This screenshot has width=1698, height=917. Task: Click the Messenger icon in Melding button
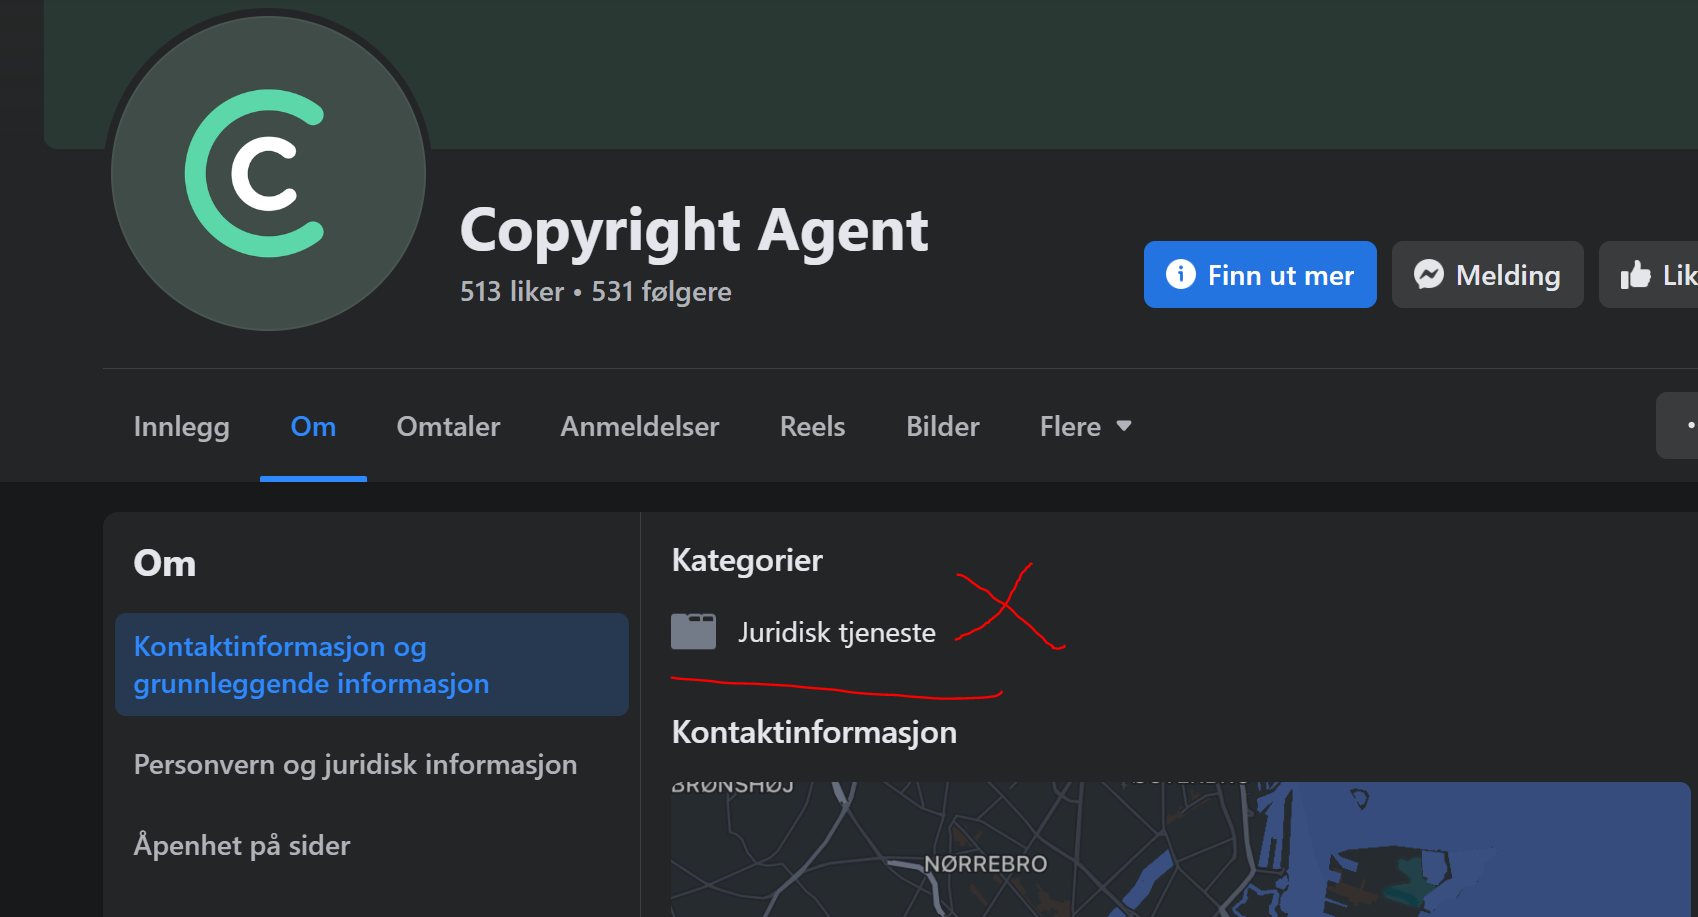pos(1429,274)
